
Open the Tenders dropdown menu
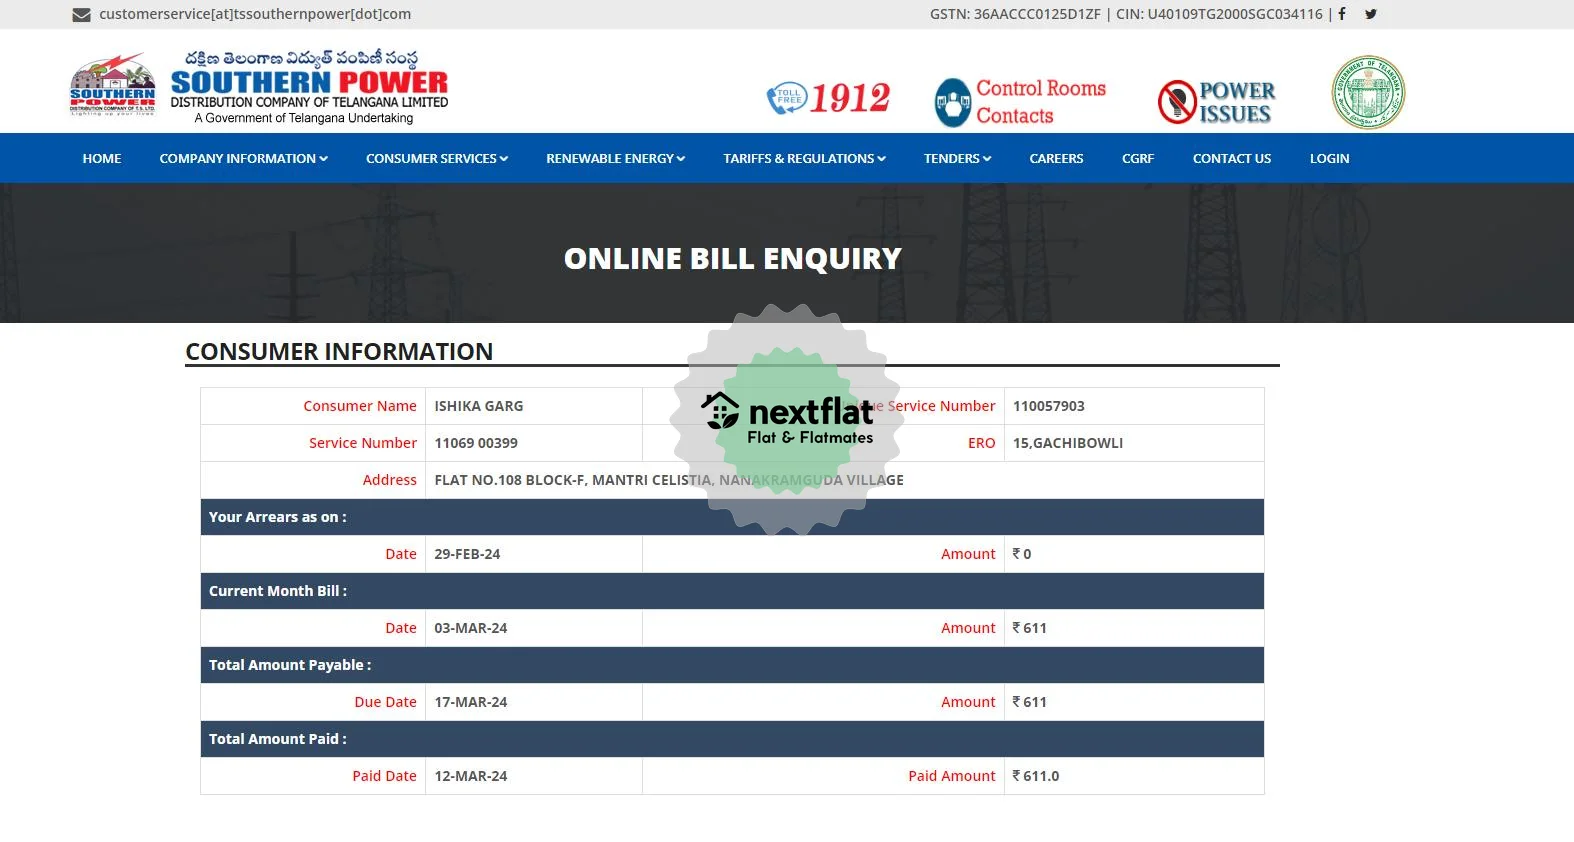click(x=957, y=158)
